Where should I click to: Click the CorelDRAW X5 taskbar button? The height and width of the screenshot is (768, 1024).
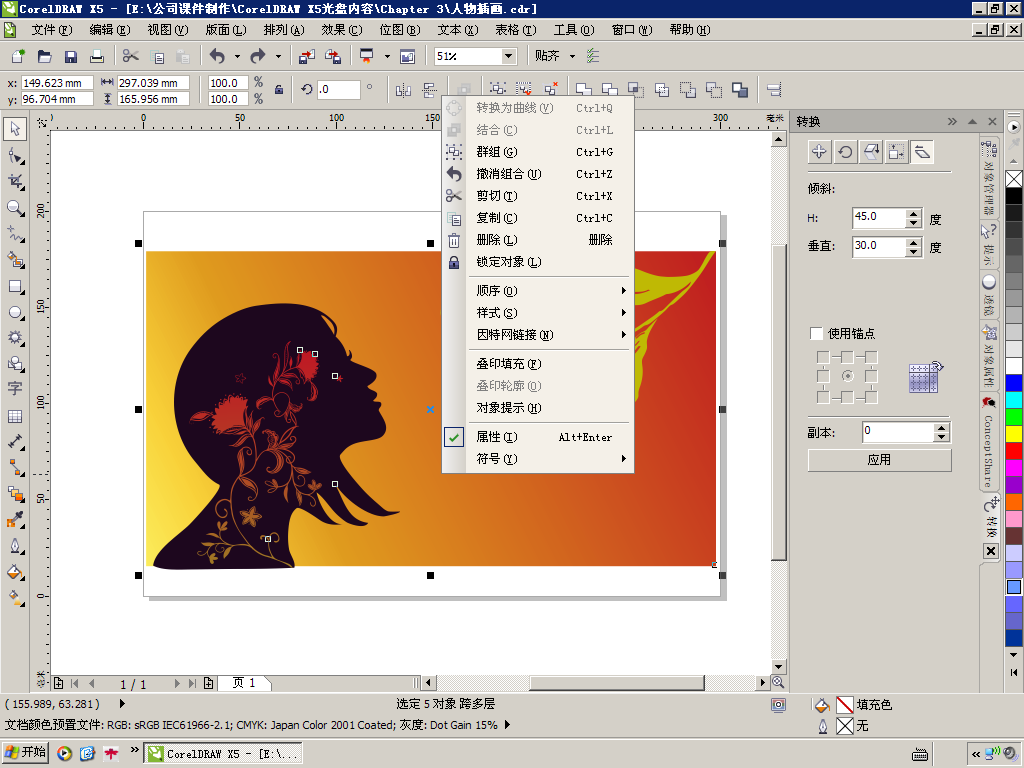coord(223,754)
